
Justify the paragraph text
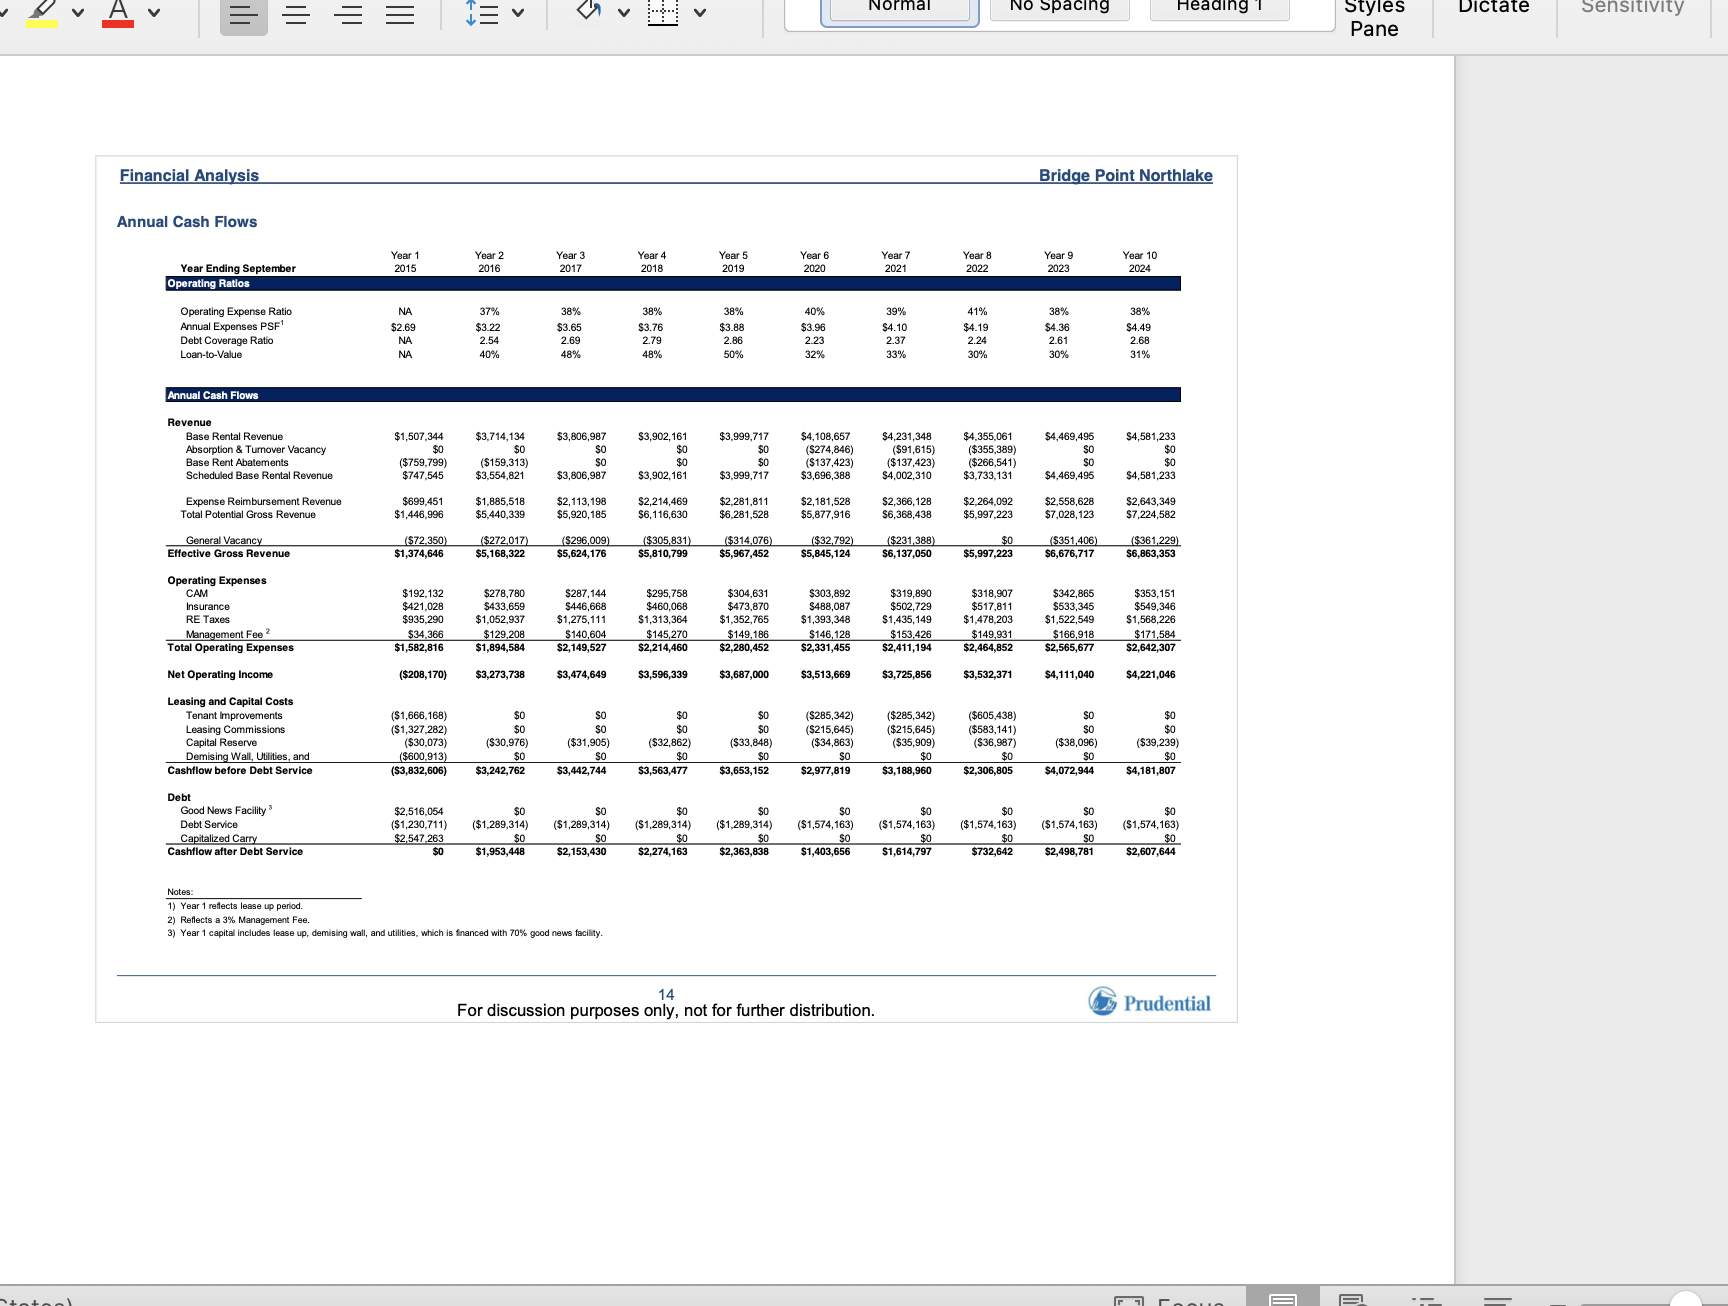(402, 14)
